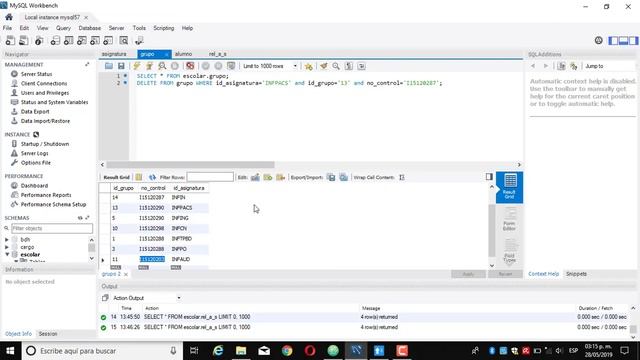Open the object inspector info icon
The width and height of the screenshot is (640, 360).
tap(39, 40)
